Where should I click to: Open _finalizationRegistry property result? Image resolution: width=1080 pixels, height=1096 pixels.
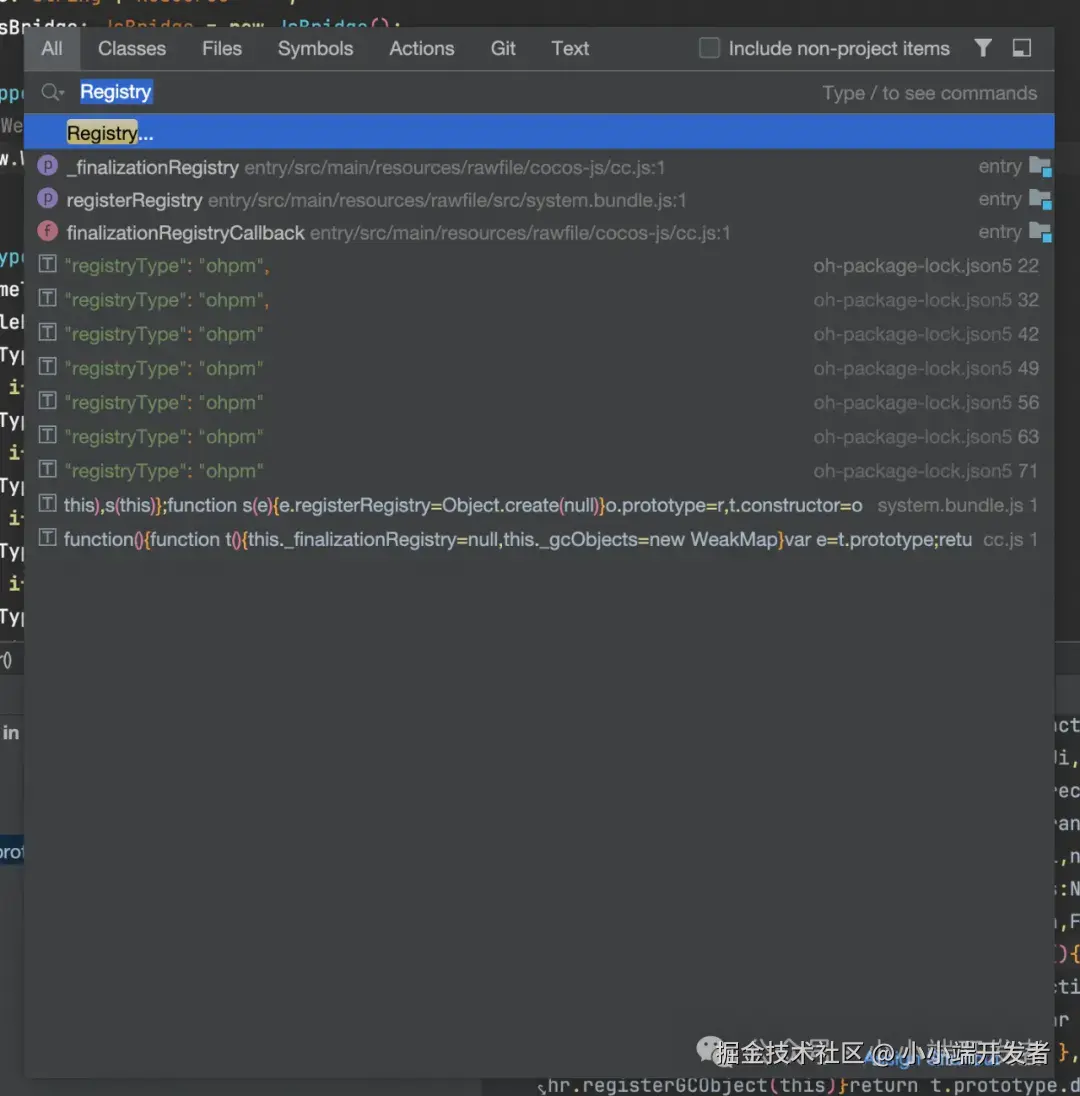tap(539, 167)
